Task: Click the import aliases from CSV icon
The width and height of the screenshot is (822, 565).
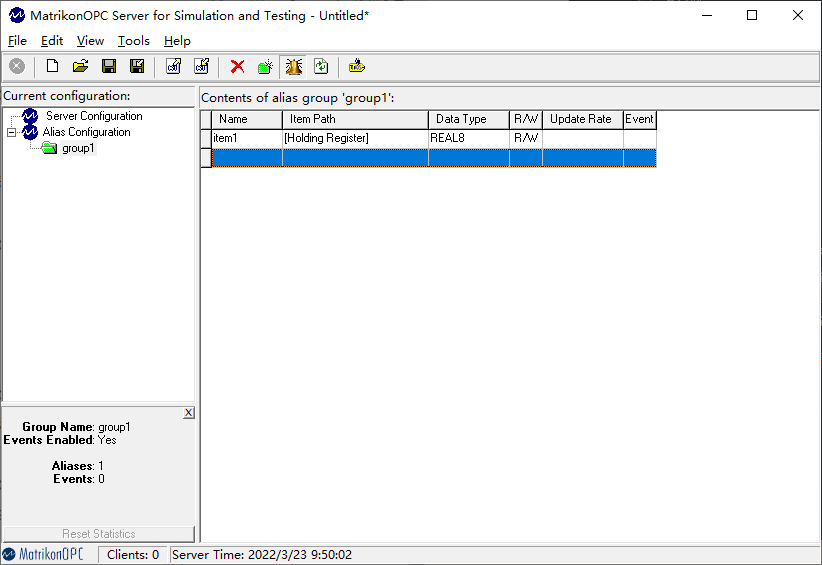Action: pyautogui.click(x=202, y=67)
